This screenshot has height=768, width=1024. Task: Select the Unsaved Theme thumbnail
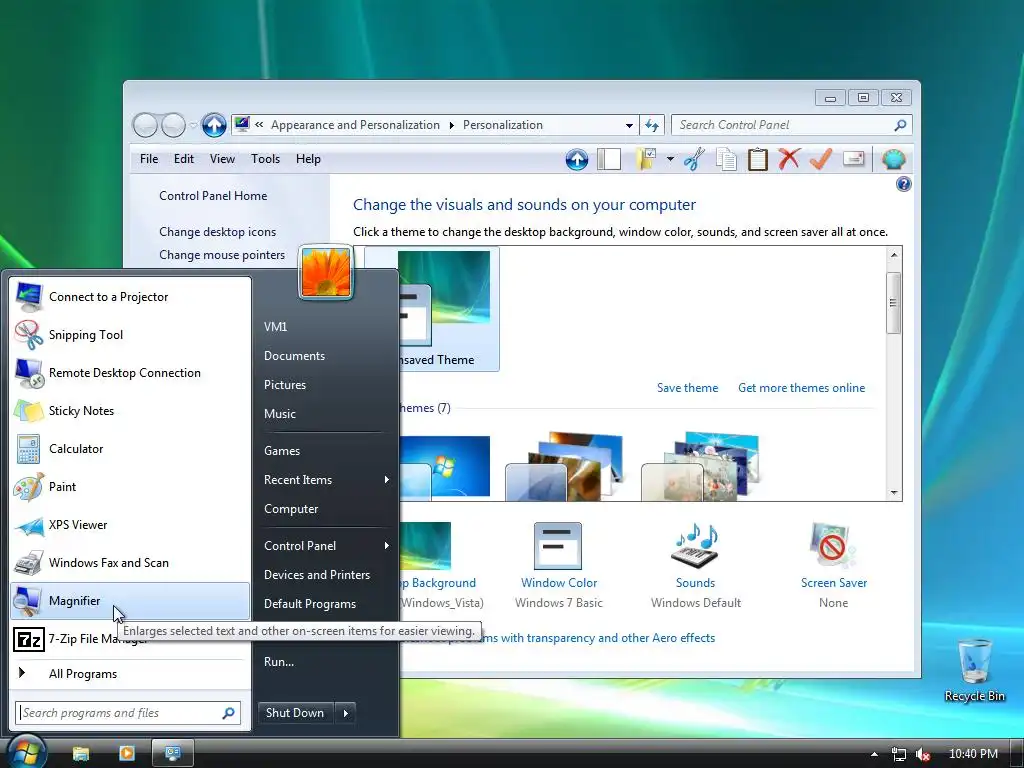pyautogui.click(x=449, y=309)
